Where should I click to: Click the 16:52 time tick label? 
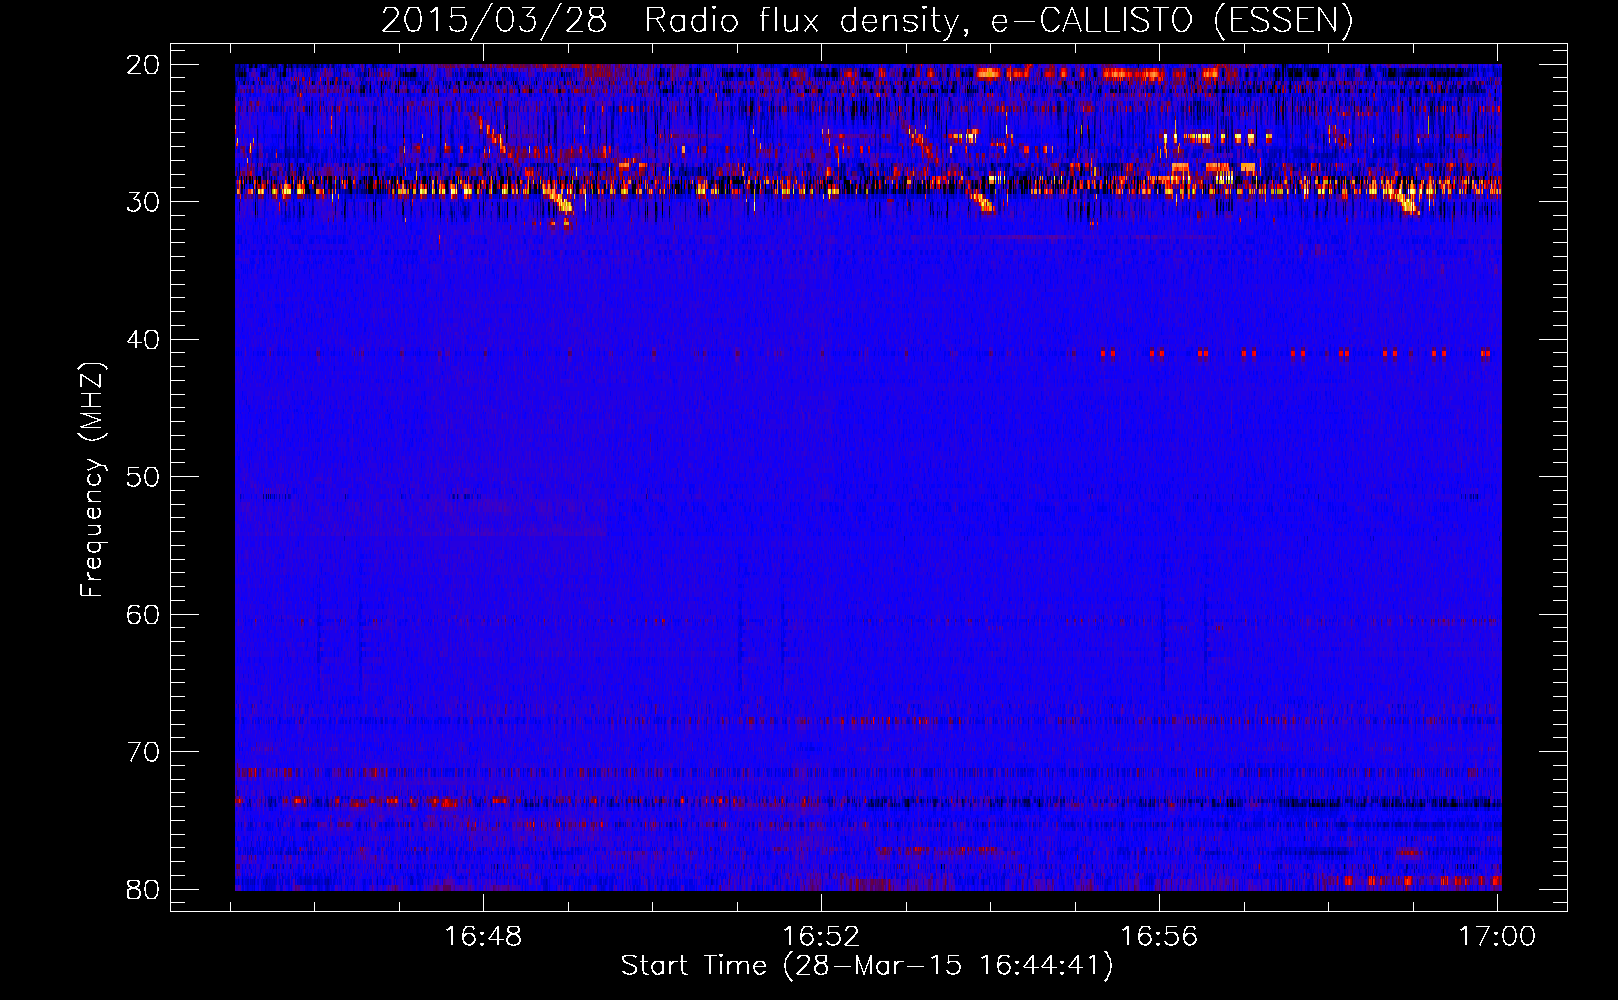pos(821,937)
